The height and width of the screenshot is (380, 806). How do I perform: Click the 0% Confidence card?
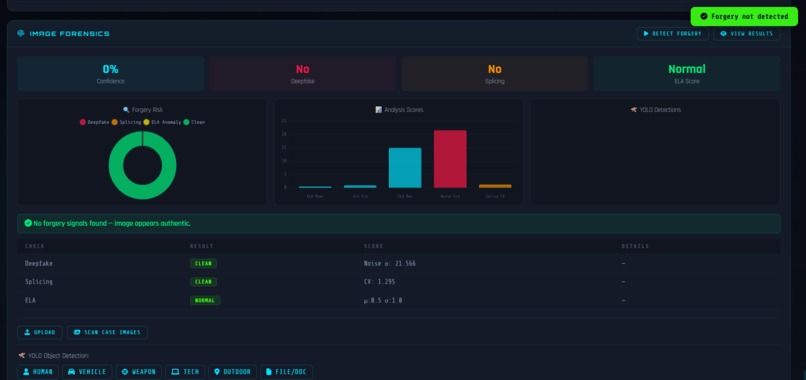pyautogui.click(x=111, y=74)
